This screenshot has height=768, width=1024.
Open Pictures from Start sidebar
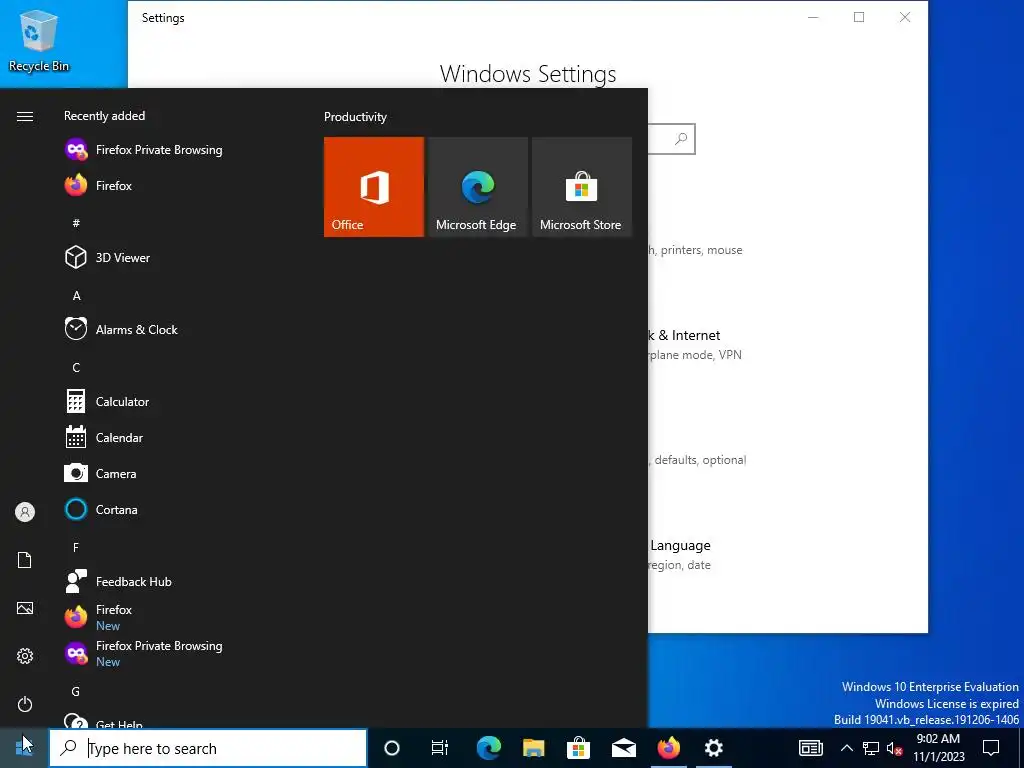(x=25, y=608)
